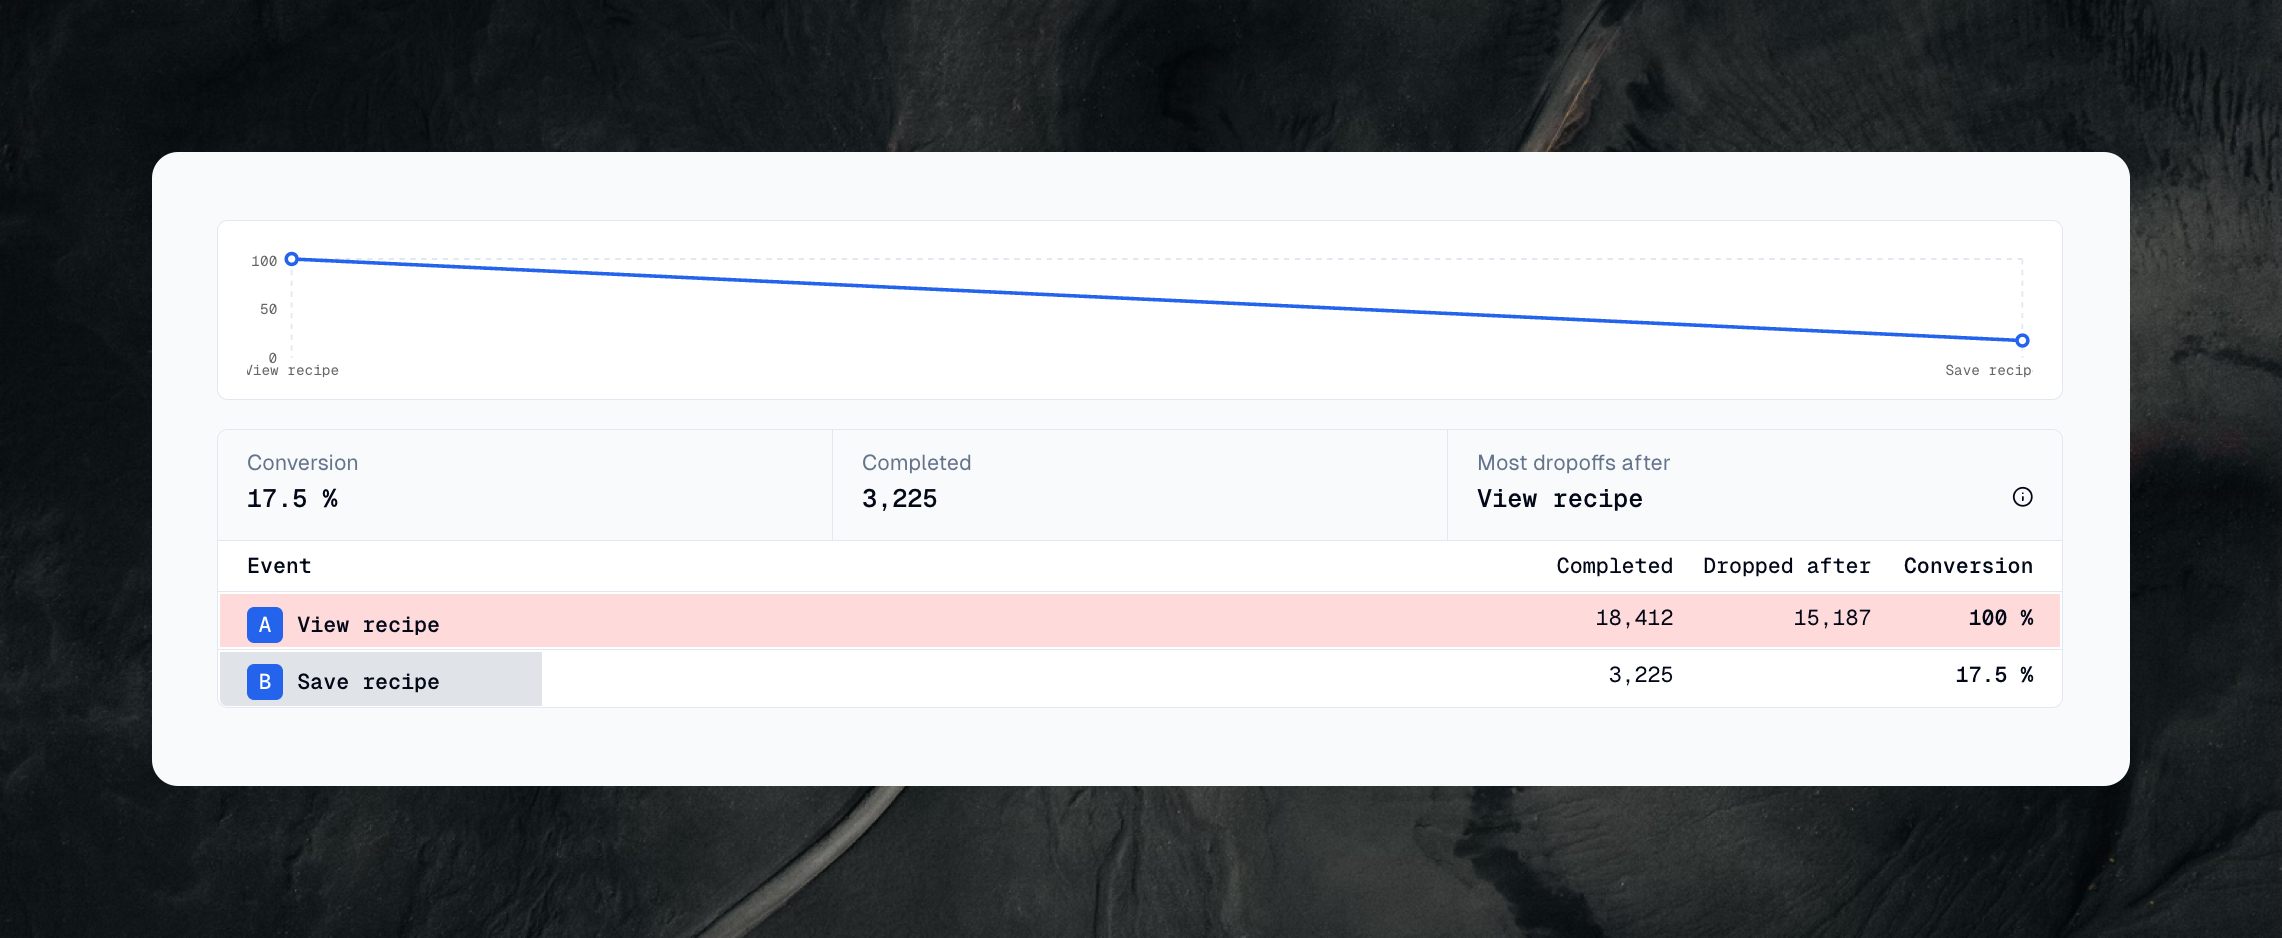Image resolution: width=2282 pixels, height=938 pixels.
Task: Click the blue A step badge
Action: coord(265,625)
